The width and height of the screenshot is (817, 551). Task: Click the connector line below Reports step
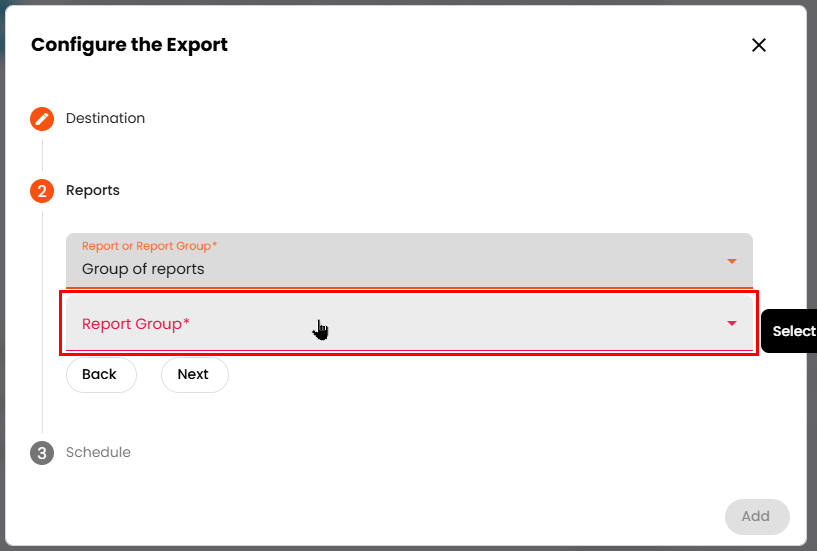[42, 320]
